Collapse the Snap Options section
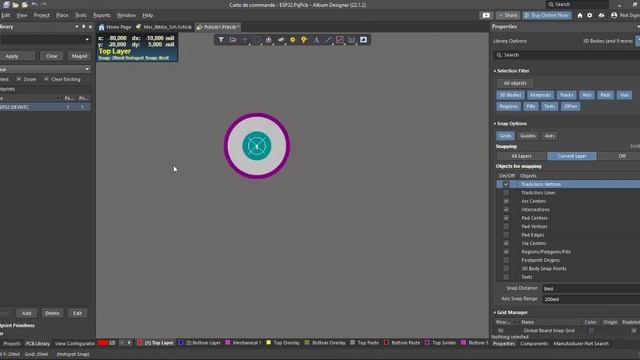 point(495,124)
